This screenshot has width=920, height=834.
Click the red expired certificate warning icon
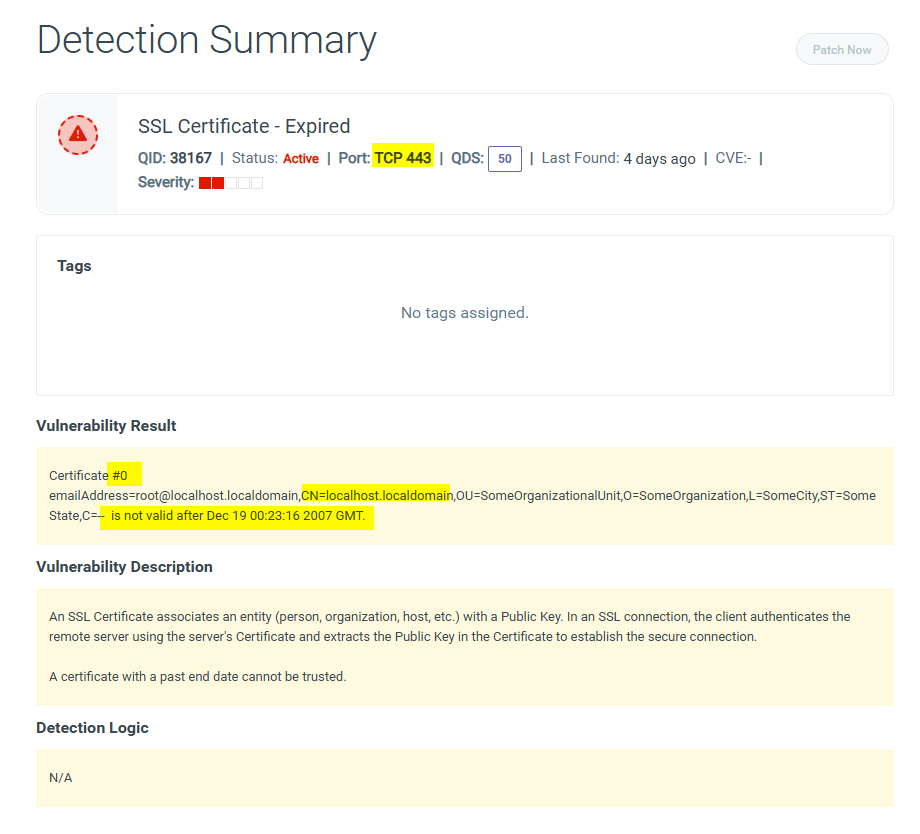(78, 134)
